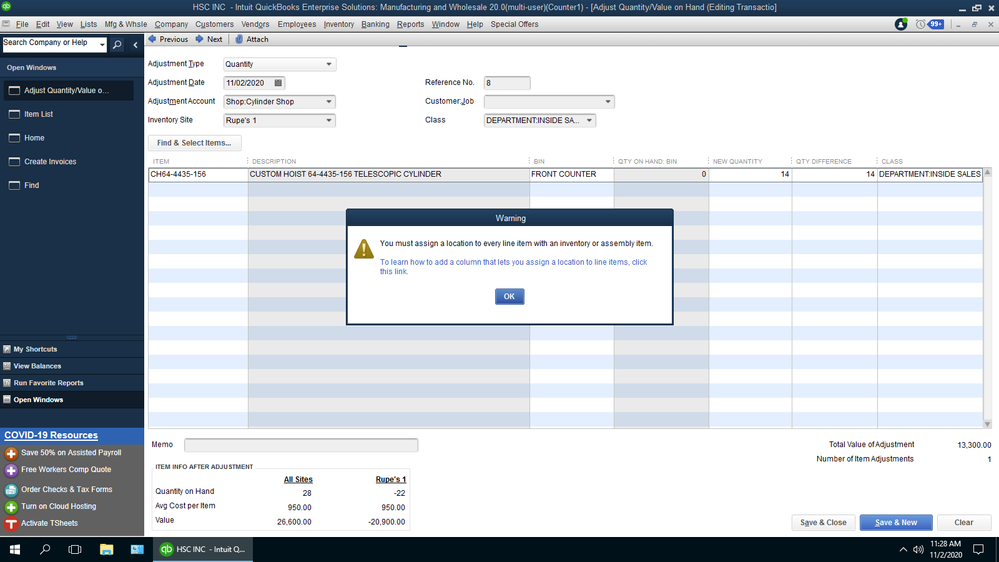Screen dimensions: 999x562
Task: Open the Windows Start menu
Action: (x=15, y=549)
